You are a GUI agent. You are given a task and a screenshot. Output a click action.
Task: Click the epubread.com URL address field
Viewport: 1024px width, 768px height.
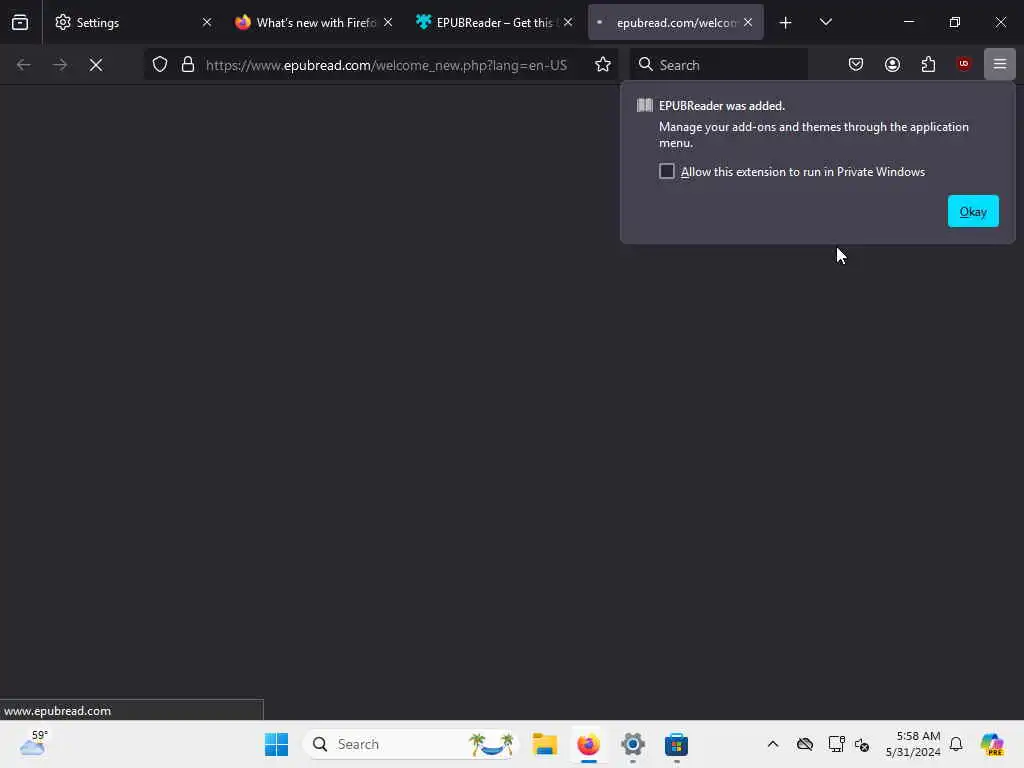387,65
